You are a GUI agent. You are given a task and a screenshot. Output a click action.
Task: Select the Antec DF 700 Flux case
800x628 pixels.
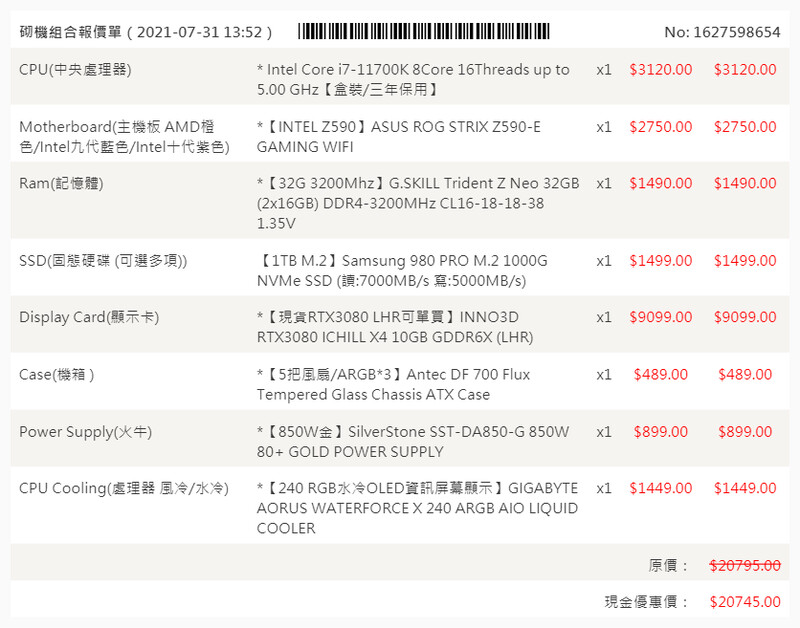[394, 384]
